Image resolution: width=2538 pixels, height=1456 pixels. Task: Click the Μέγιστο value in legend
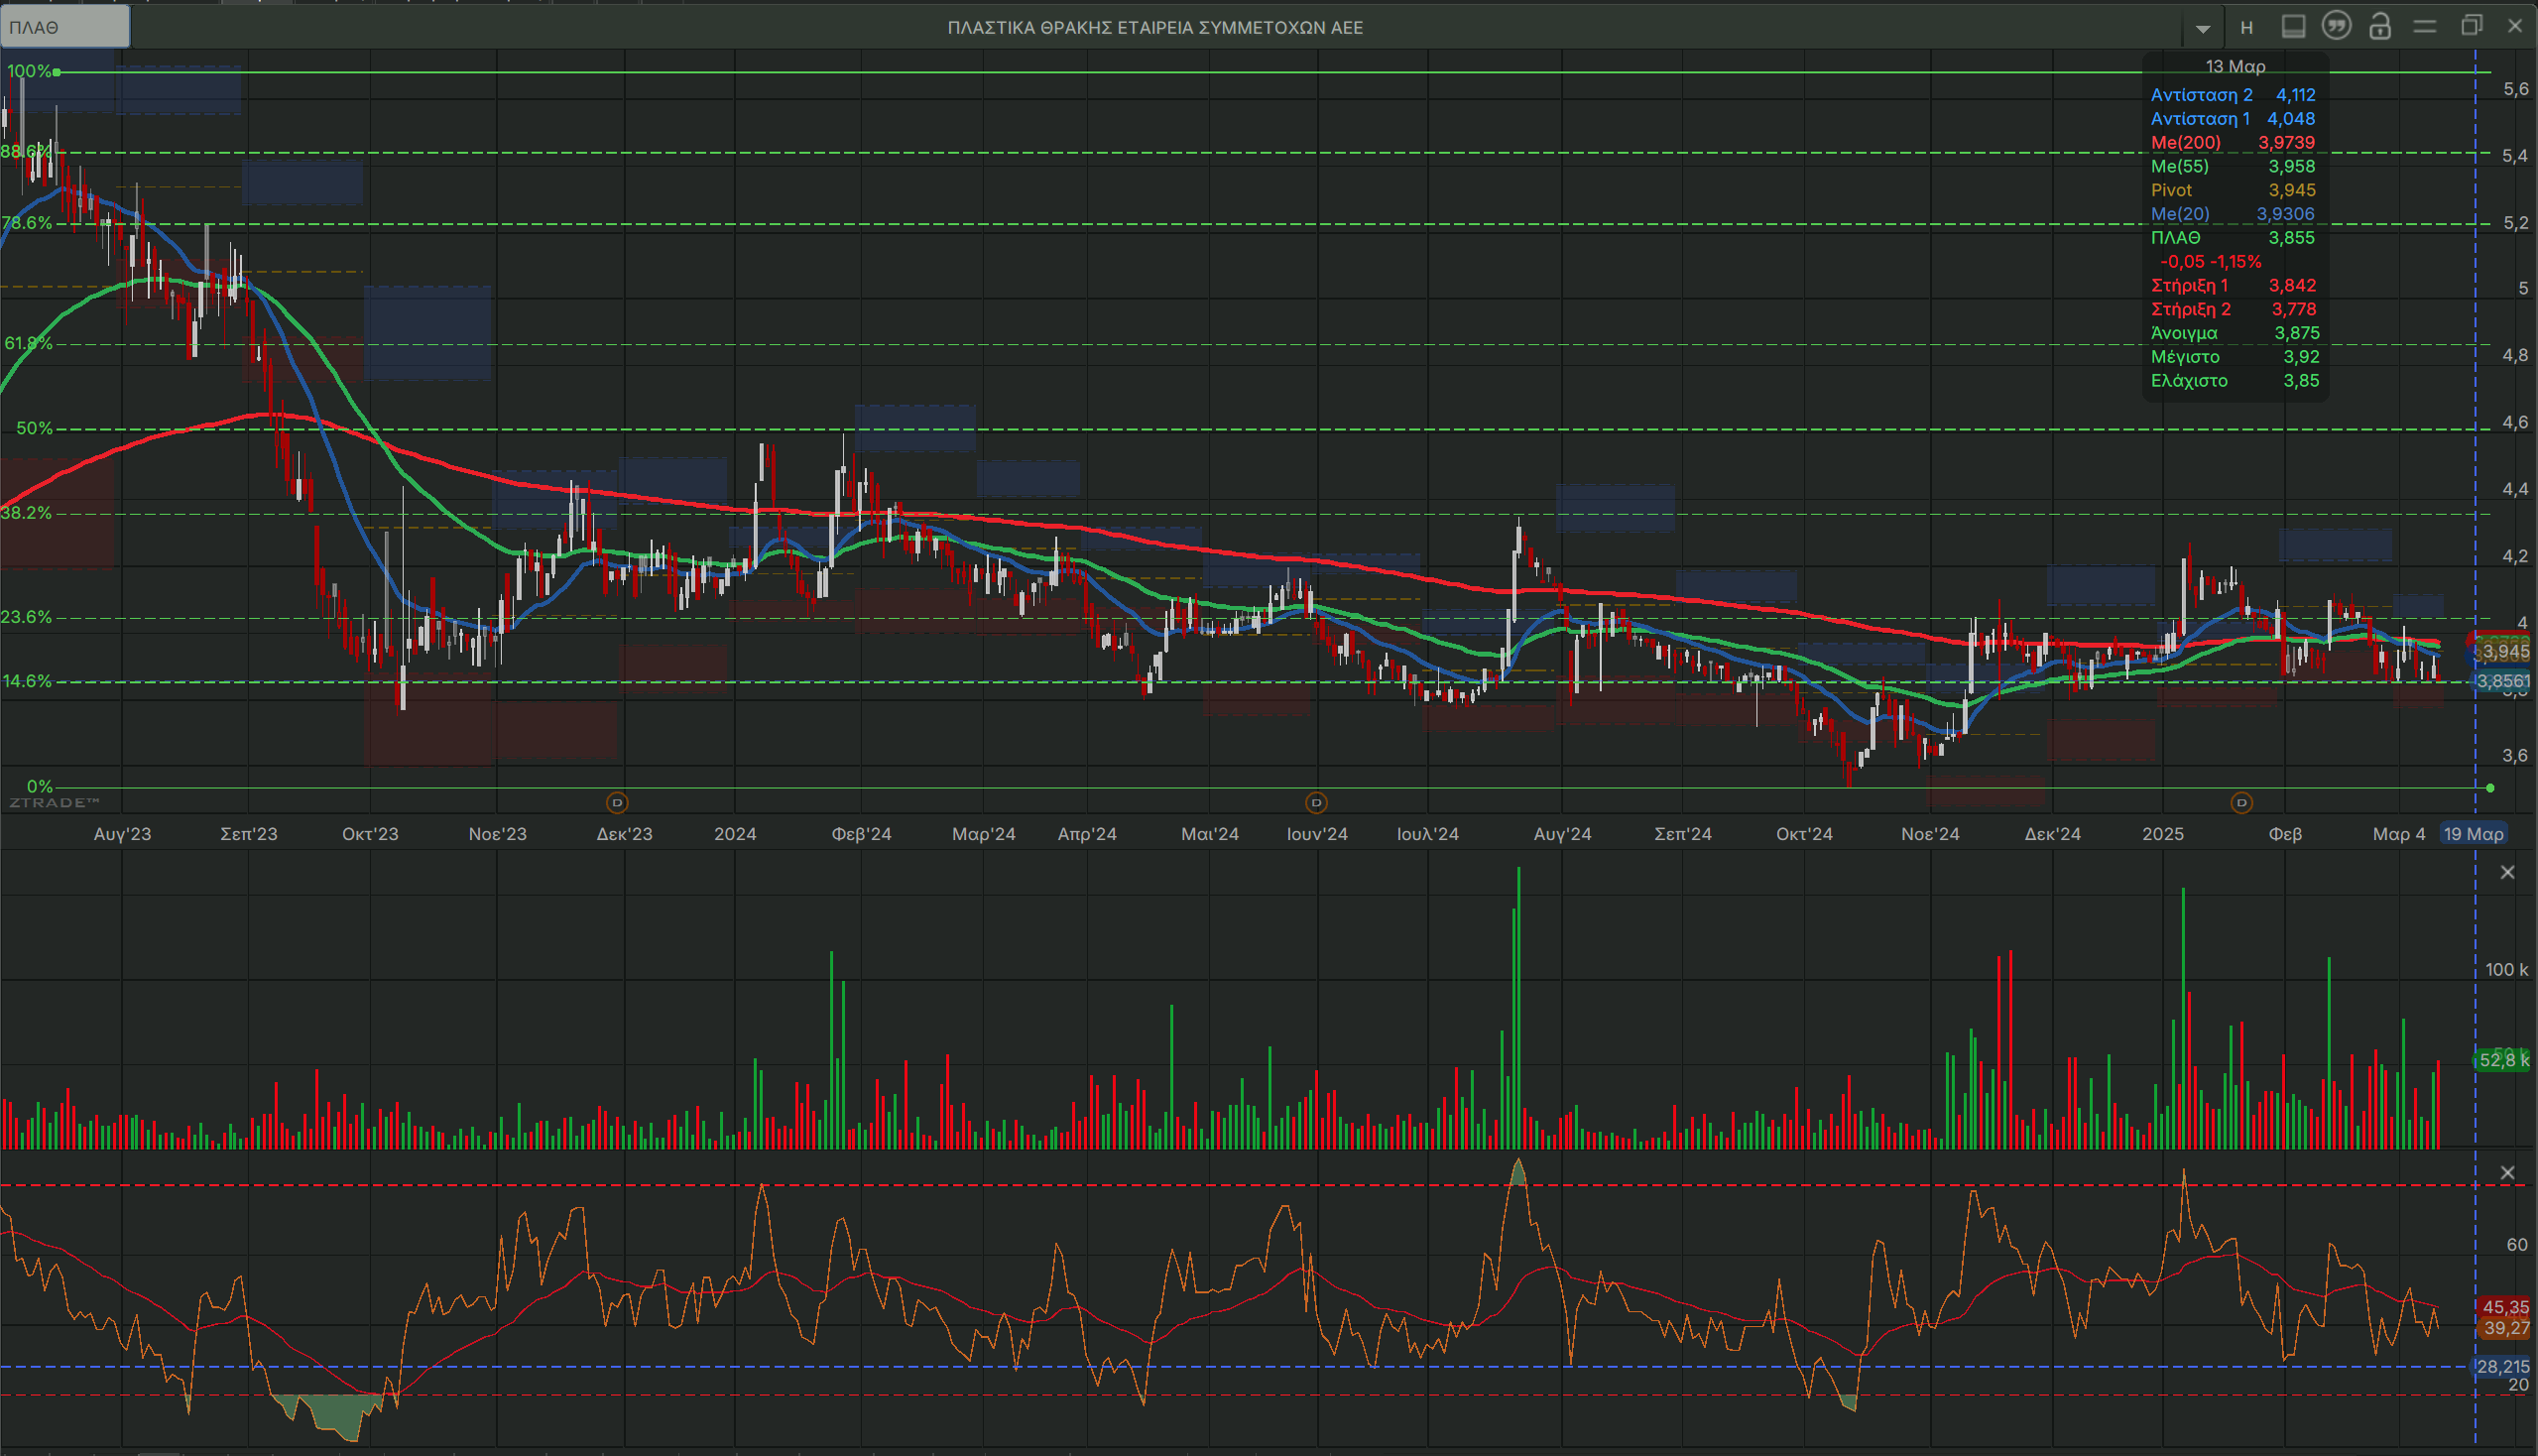(2301, 357)
